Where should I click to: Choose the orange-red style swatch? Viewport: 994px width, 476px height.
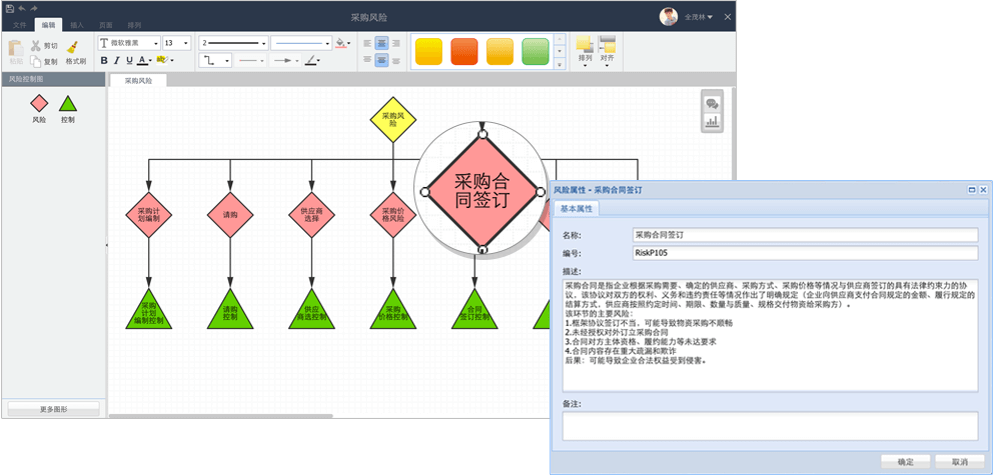[x=464, y=51]
